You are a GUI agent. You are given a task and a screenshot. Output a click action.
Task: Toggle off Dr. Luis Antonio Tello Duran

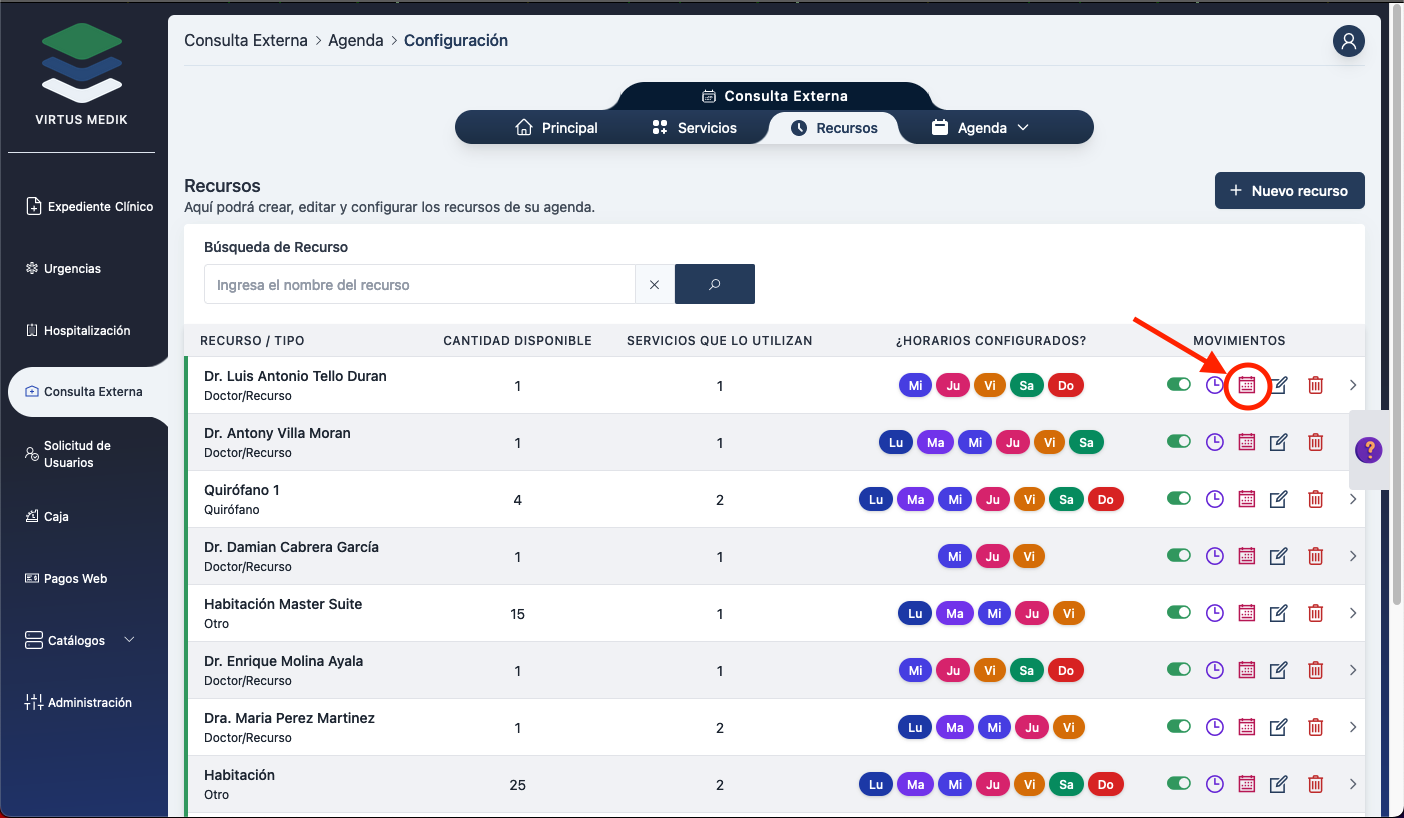click(x=1179, y=385)
